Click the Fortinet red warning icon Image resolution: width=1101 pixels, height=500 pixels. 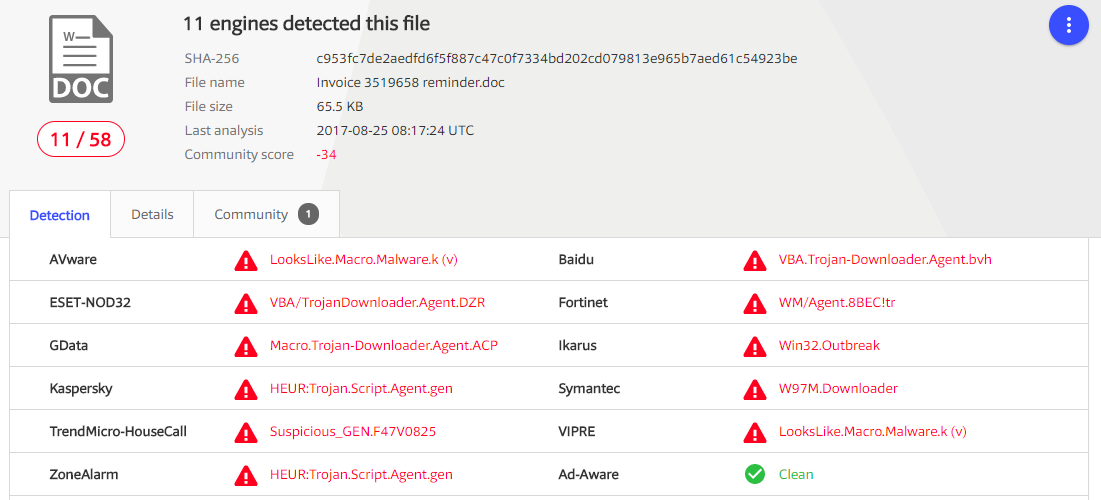[x=755, y=303]
